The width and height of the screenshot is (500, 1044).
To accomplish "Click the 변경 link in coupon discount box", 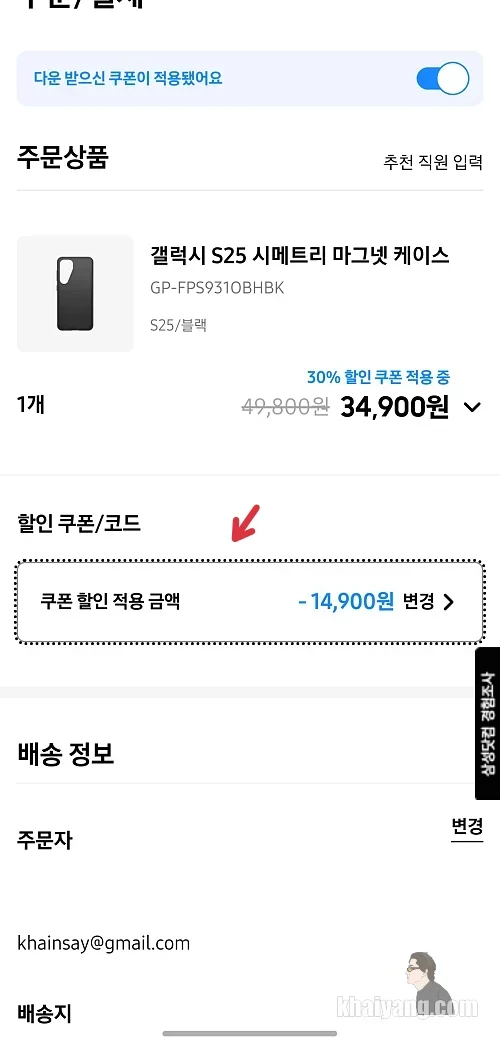I will coord(419,602).
